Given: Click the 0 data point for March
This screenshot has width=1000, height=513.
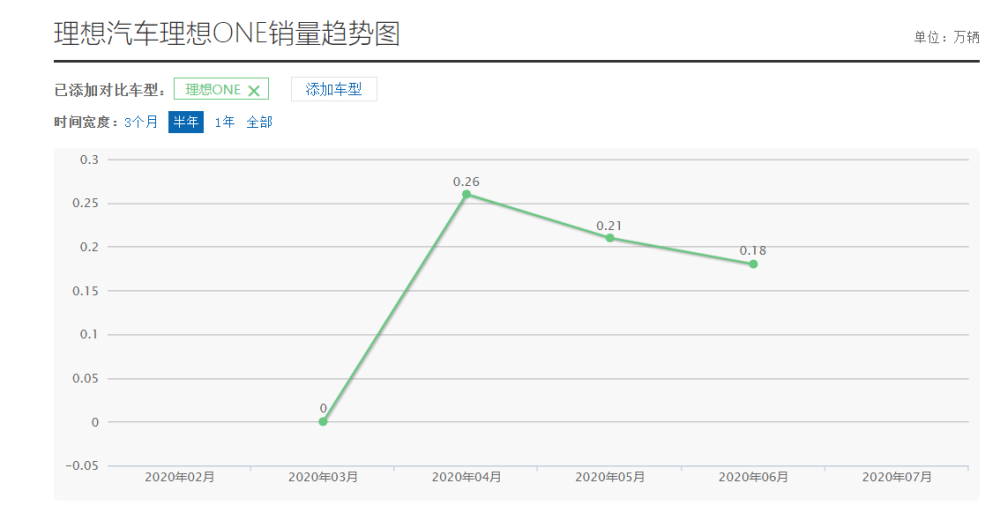Looking at the screenshot, I should (323, 422).
